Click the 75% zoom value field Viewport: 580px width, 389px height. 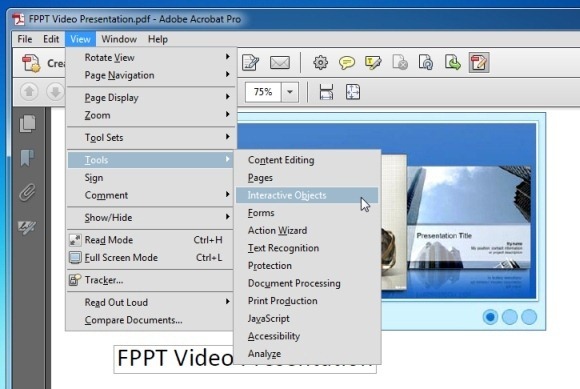click(263, 92)
